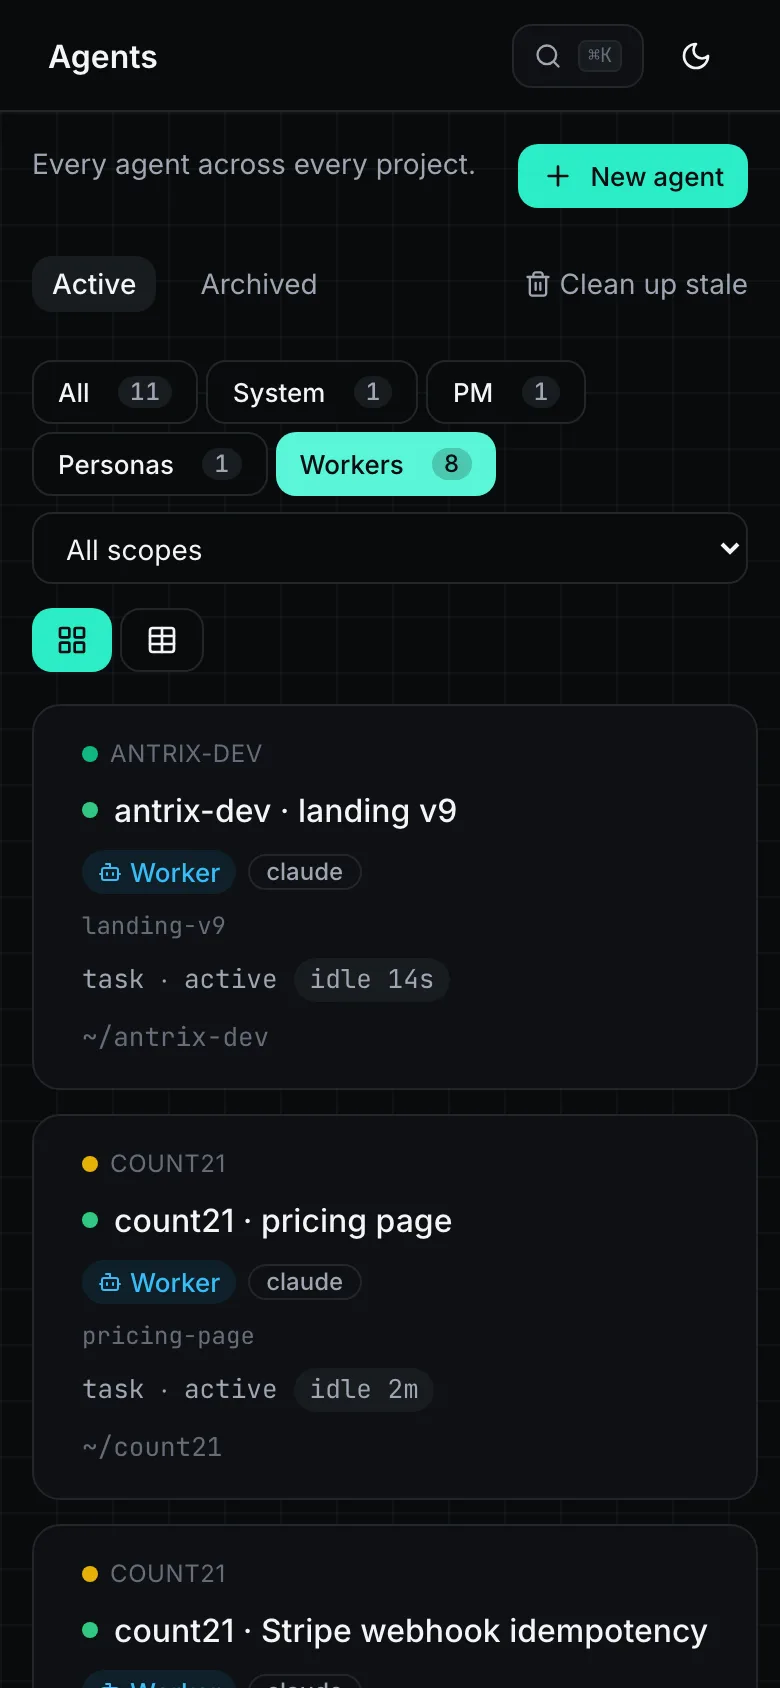Open antrix-dev · landing v9 agent

tap(285, 810)
